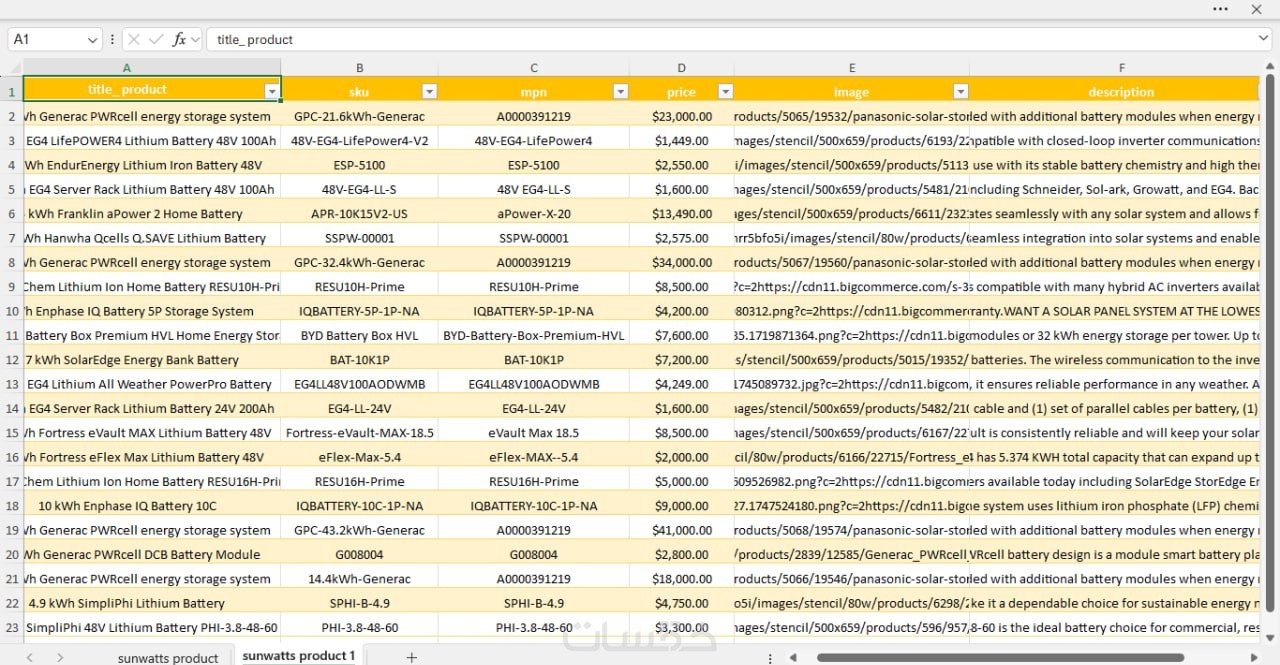Select the $41,000.00 price cell
Image resolution: width=1280 pixels, height=665 pixels.
[x=682, y=530]
